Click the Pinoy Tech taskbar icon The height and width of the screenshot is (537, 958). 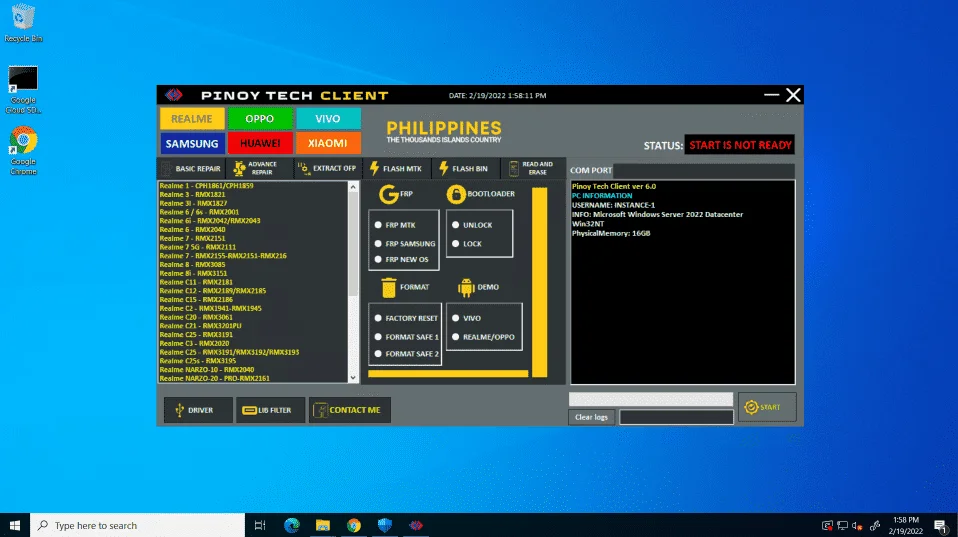point(416,525)
